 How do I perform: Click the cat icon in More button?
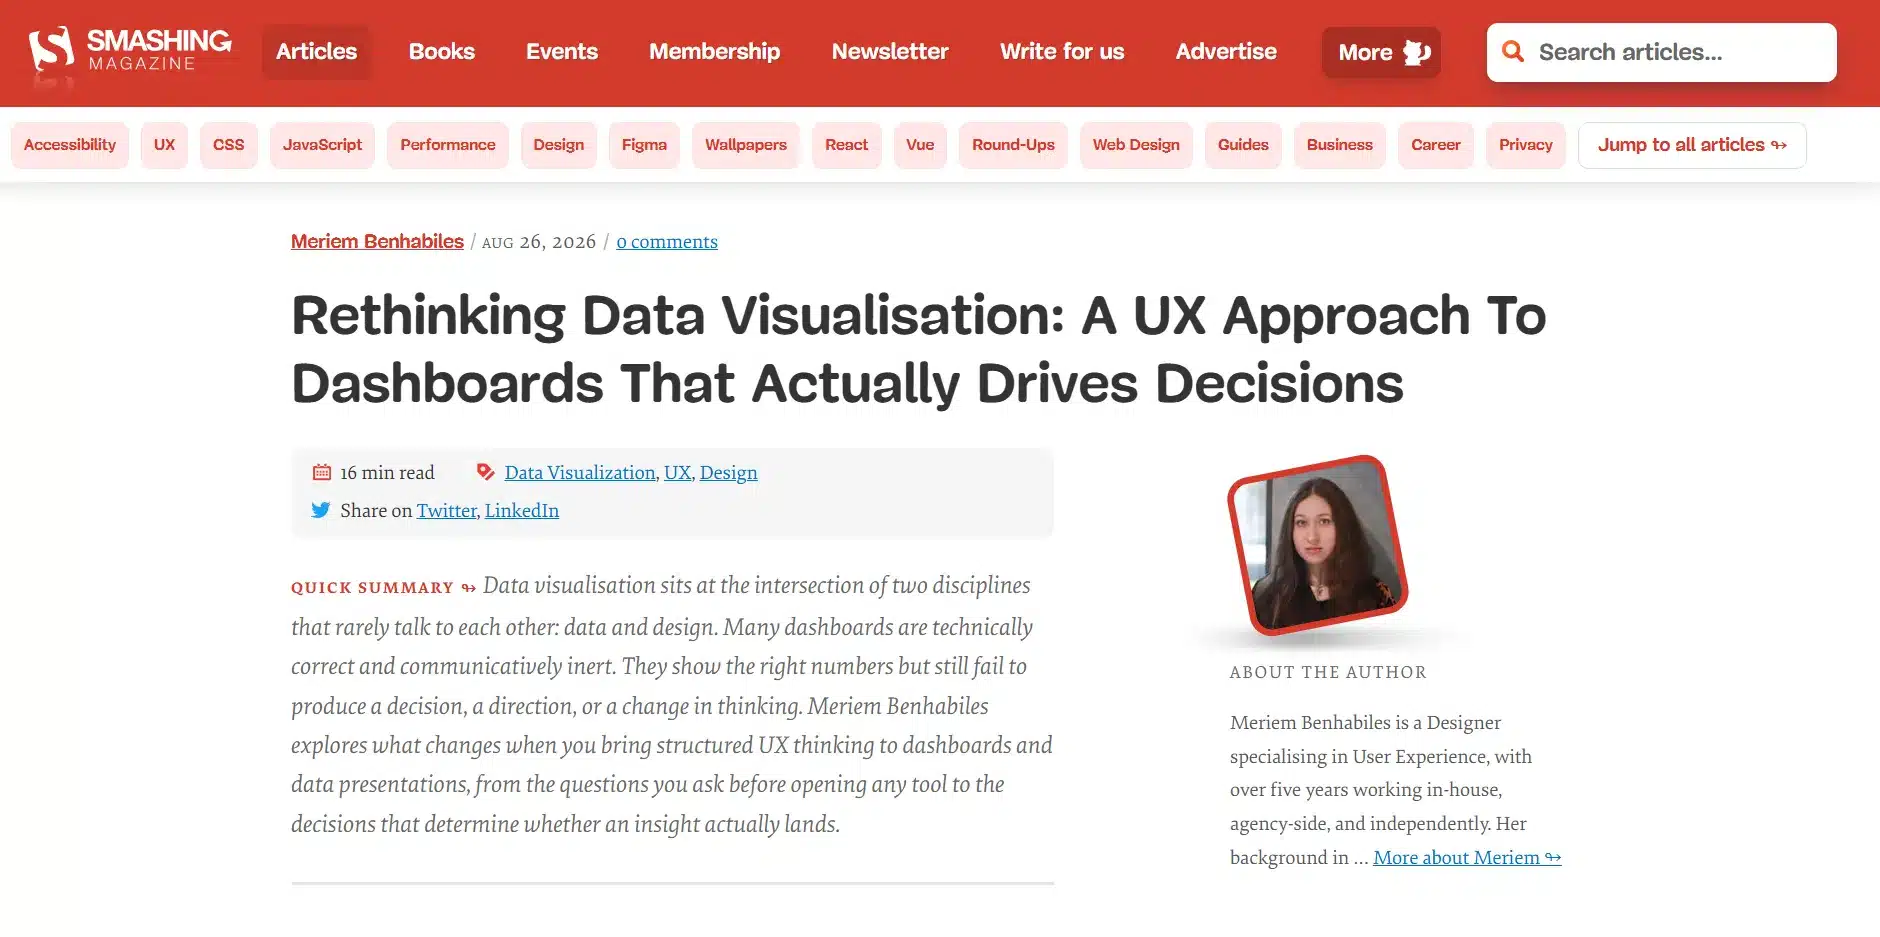click(x=1416, y=52)
